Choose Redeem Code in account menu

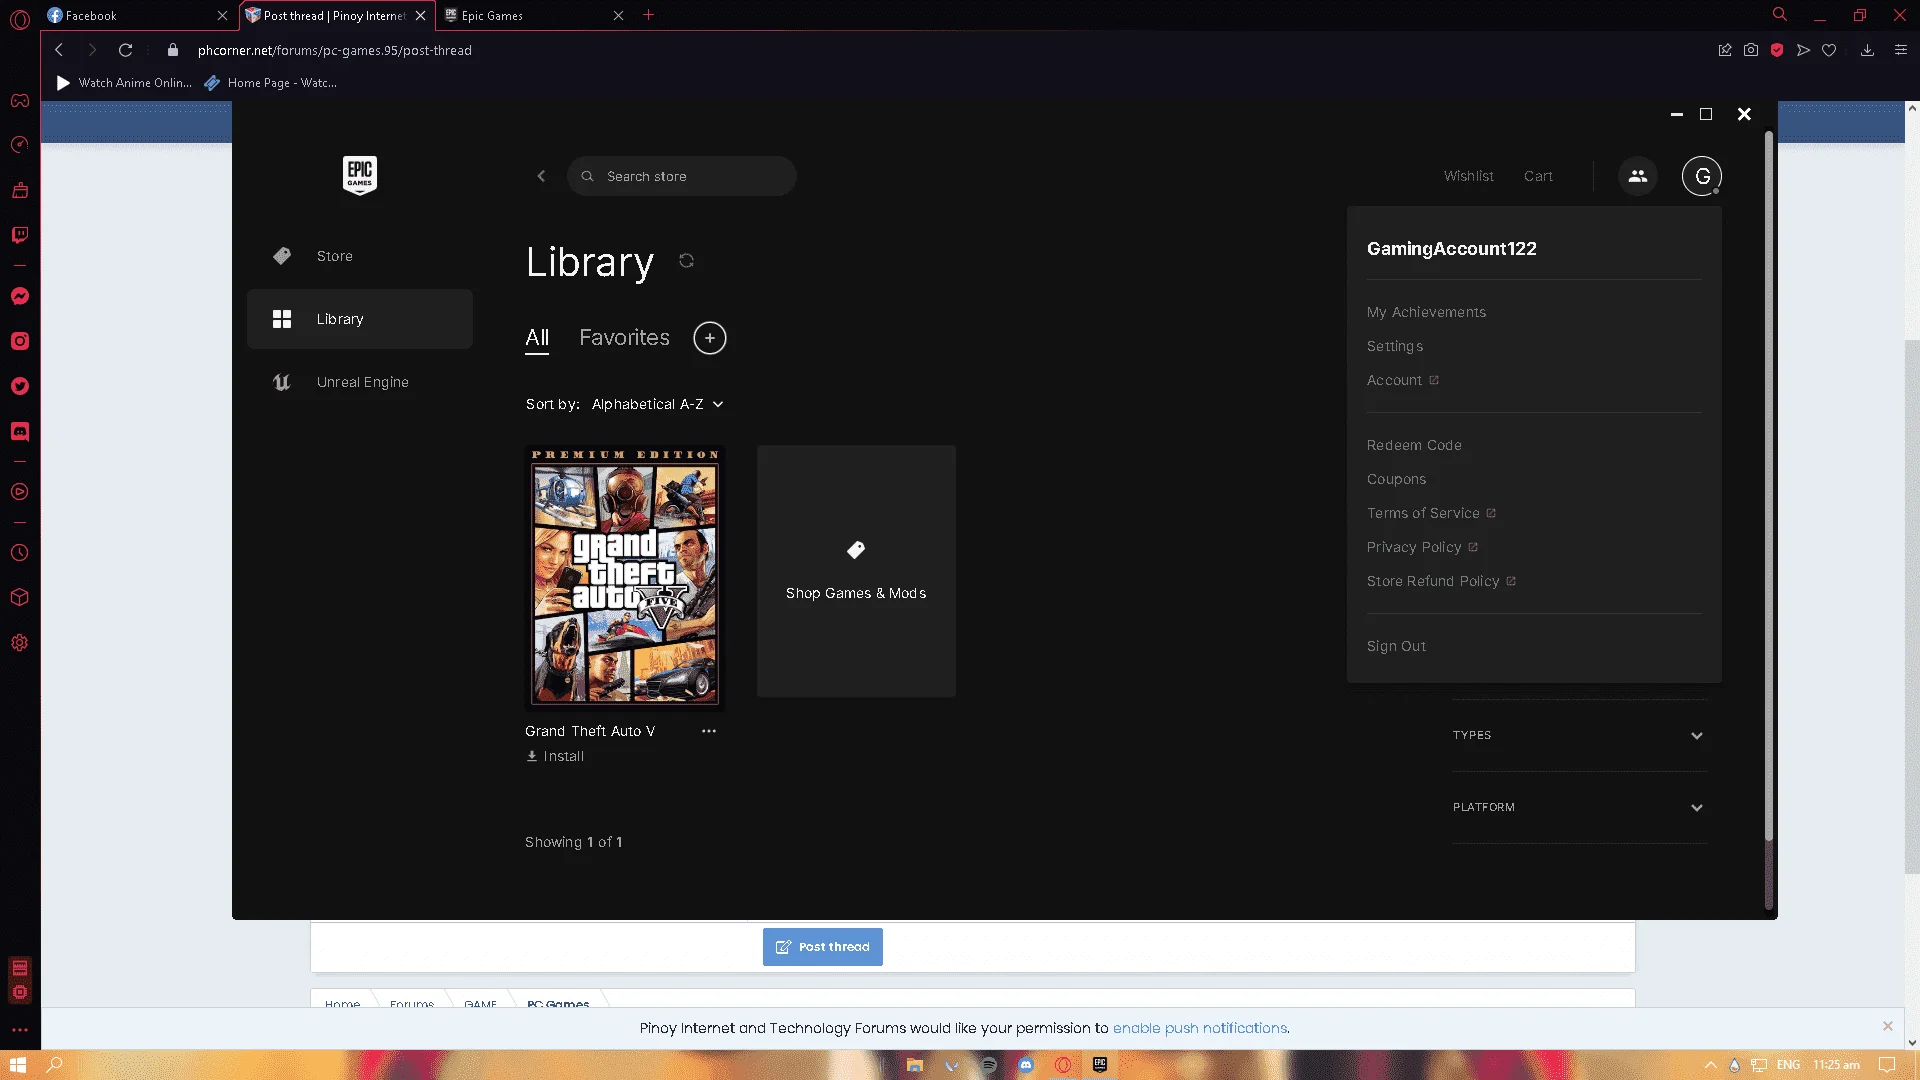pos(1414,445)
